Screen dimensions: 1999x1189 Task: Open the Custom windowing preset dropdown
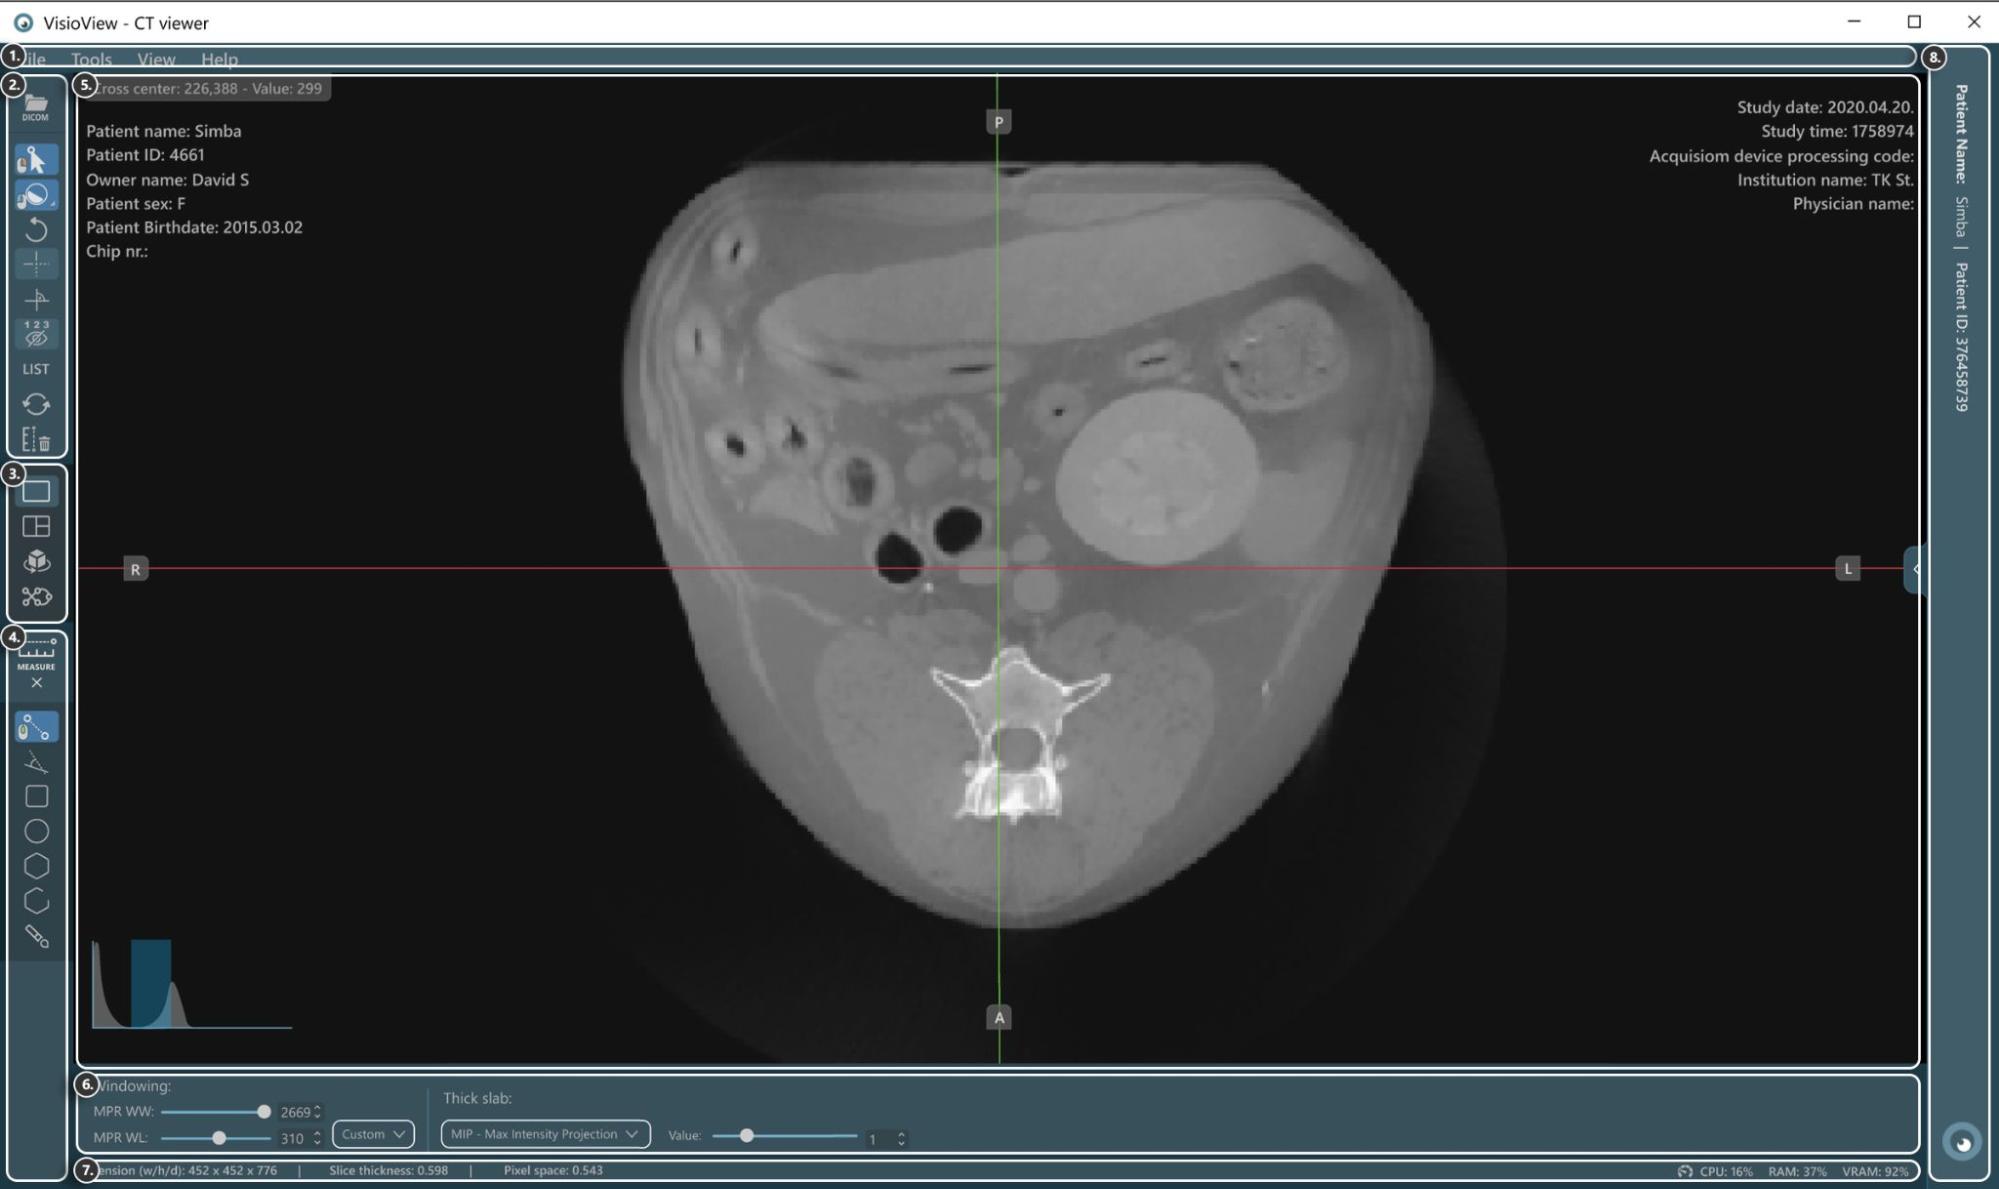pos(373,1134)
